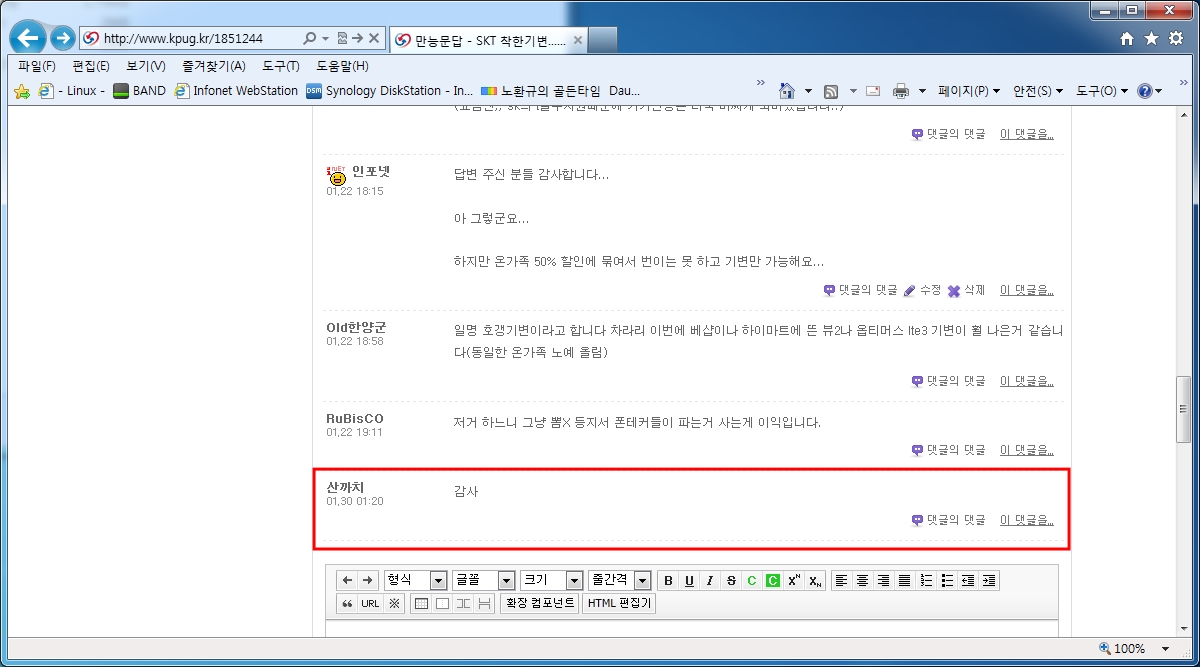Image resolution: width=1200 pixels, height=667 pixels.
Task: Click the editor undo arrow icon
Action: [347, 580]
